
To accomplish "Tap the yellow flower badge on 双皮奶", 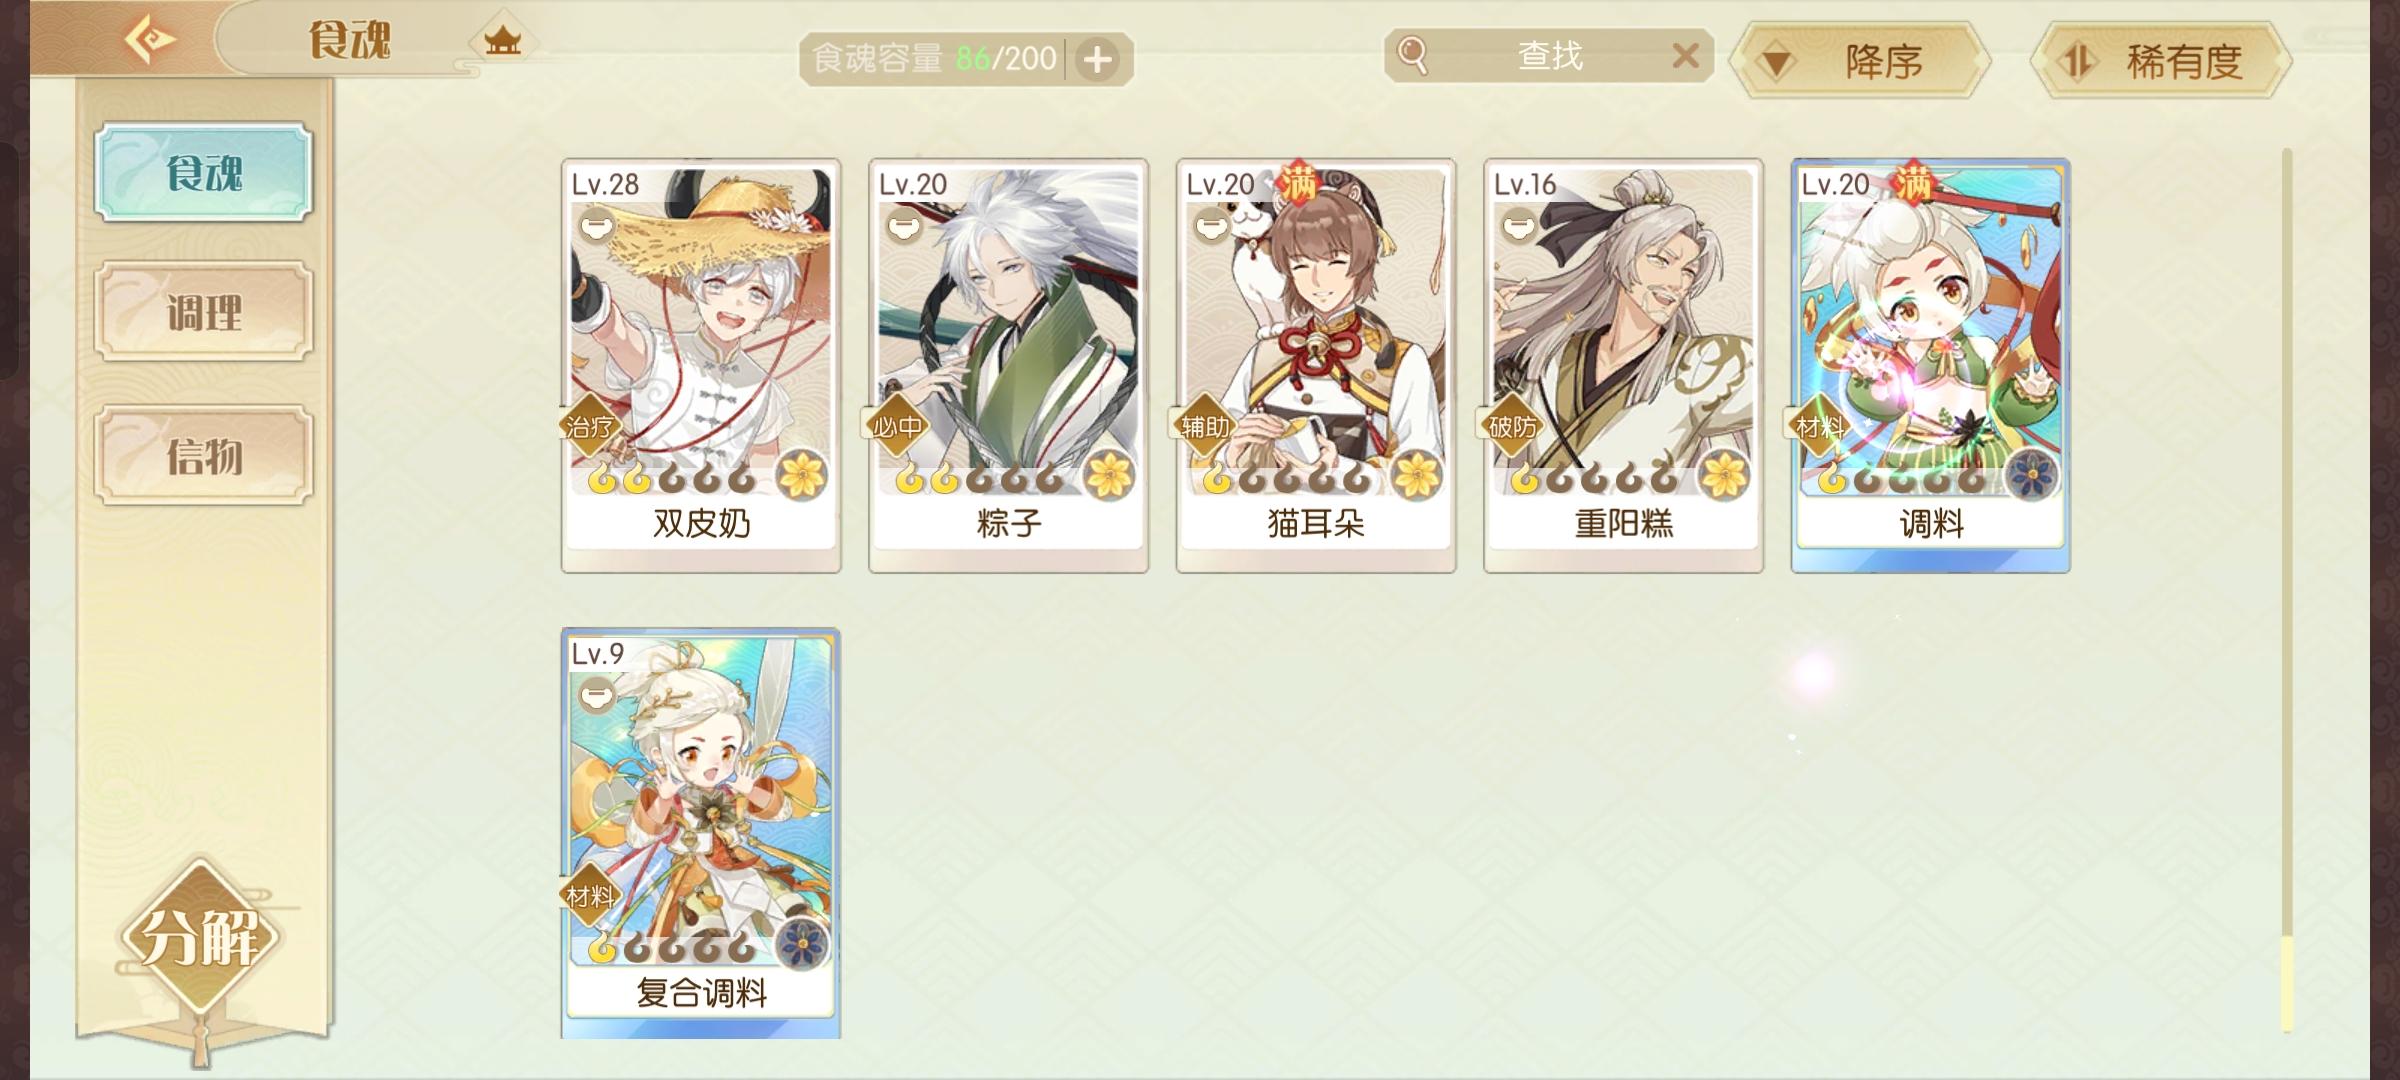I will coord(803,474).
